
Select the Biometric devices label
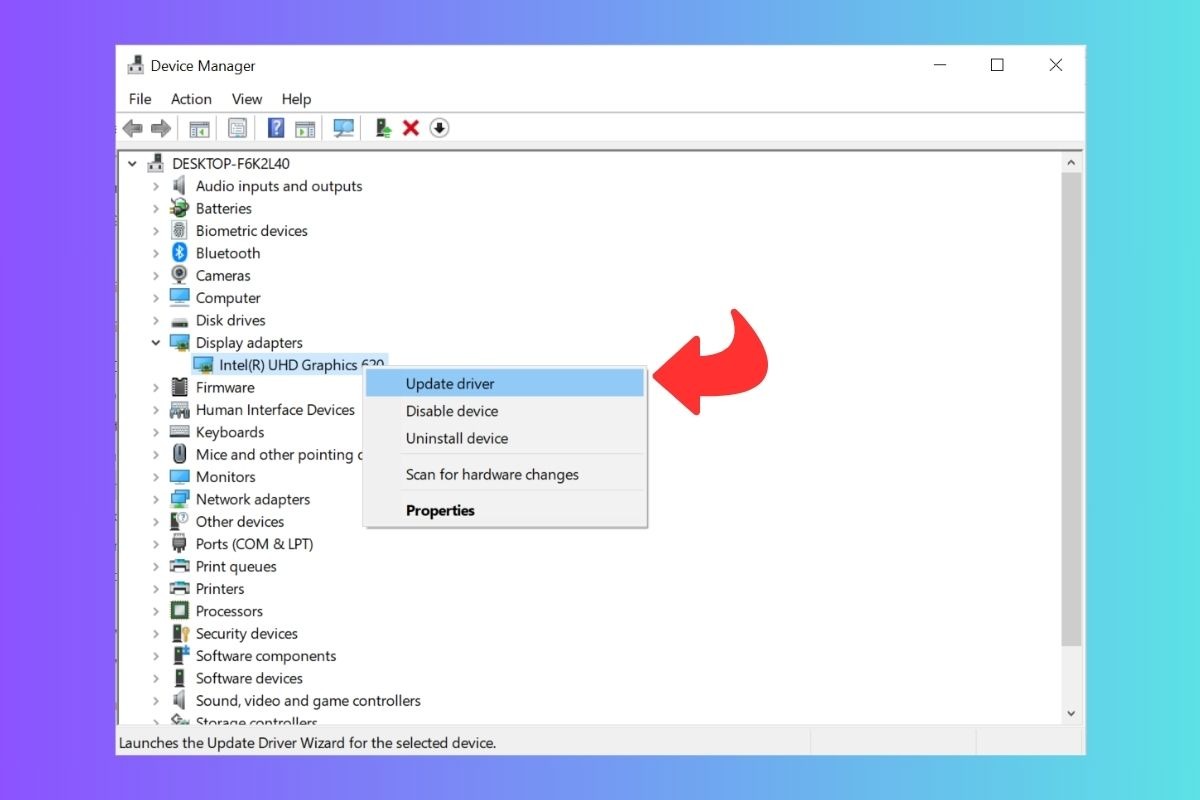point(252,231)
